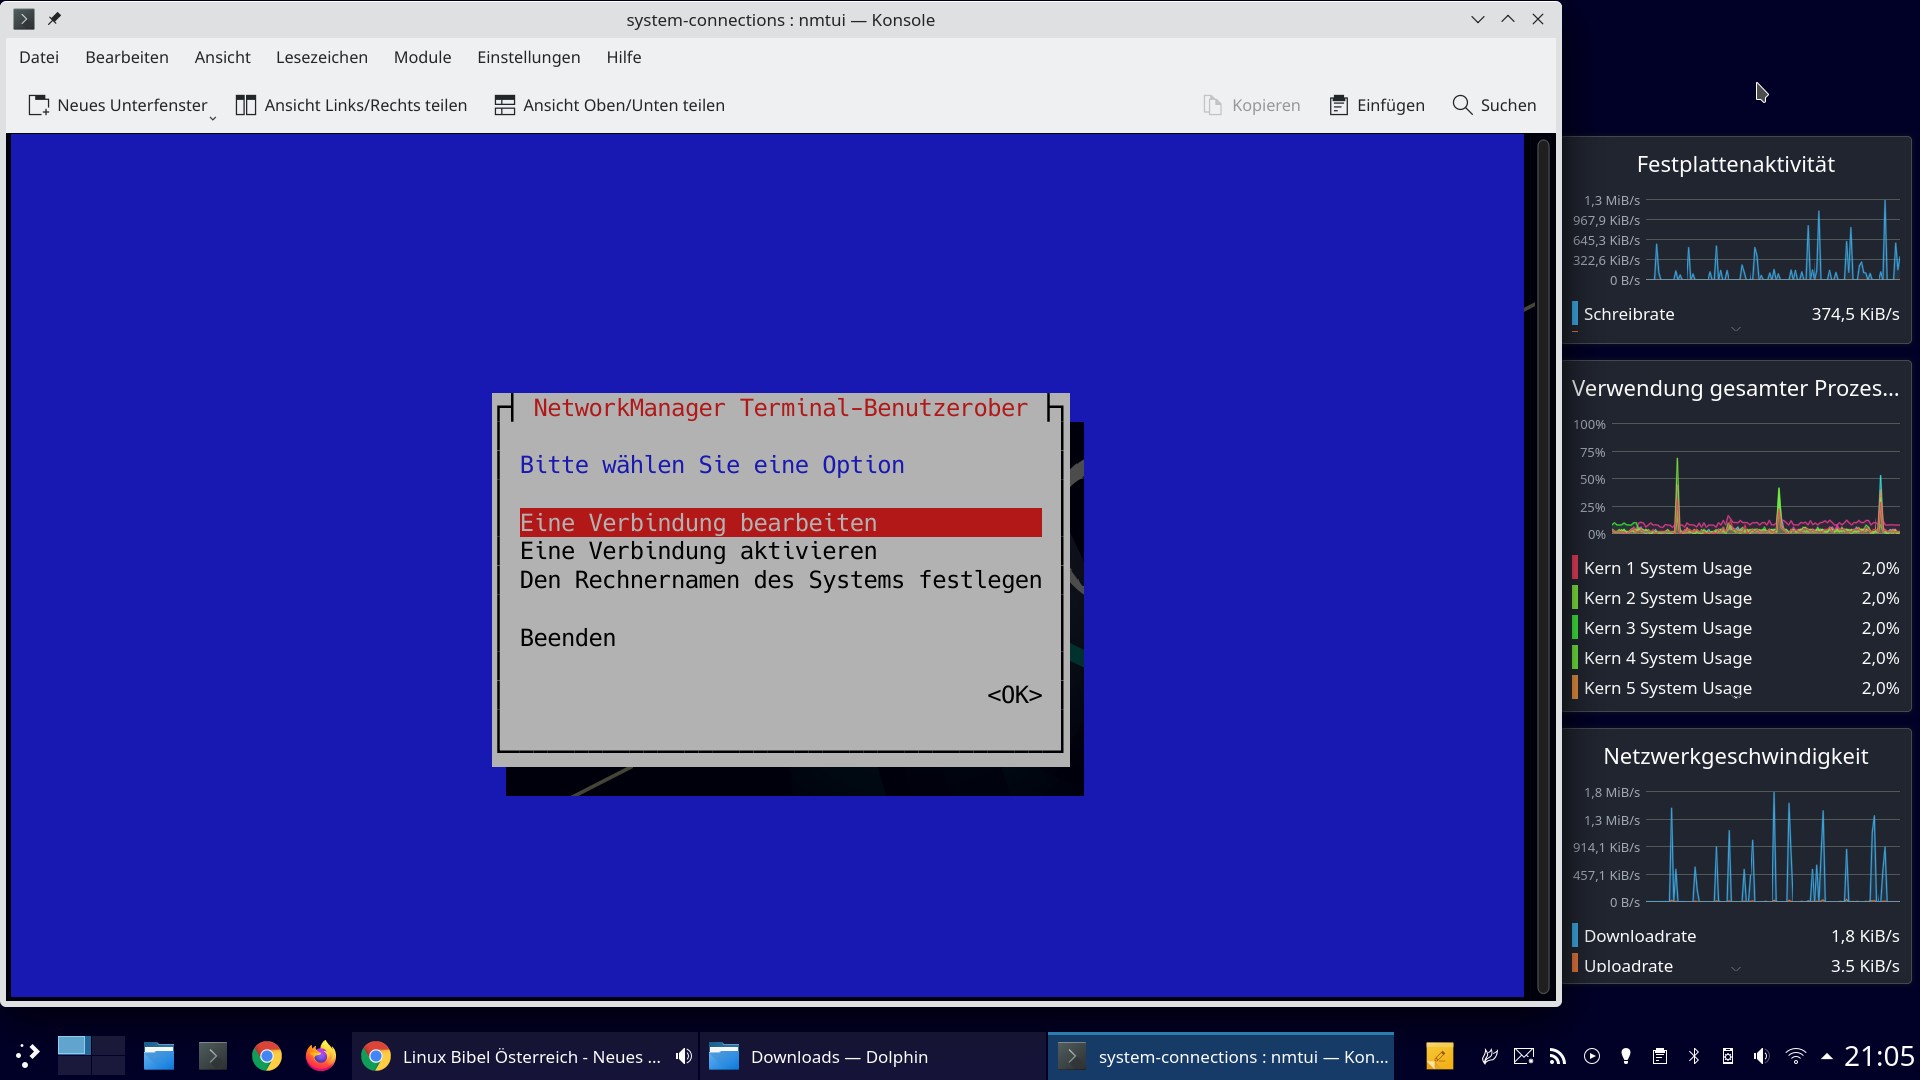Click the WiFi network tray icon
This screenshot has height=1080, width=1920.
1796,1056
